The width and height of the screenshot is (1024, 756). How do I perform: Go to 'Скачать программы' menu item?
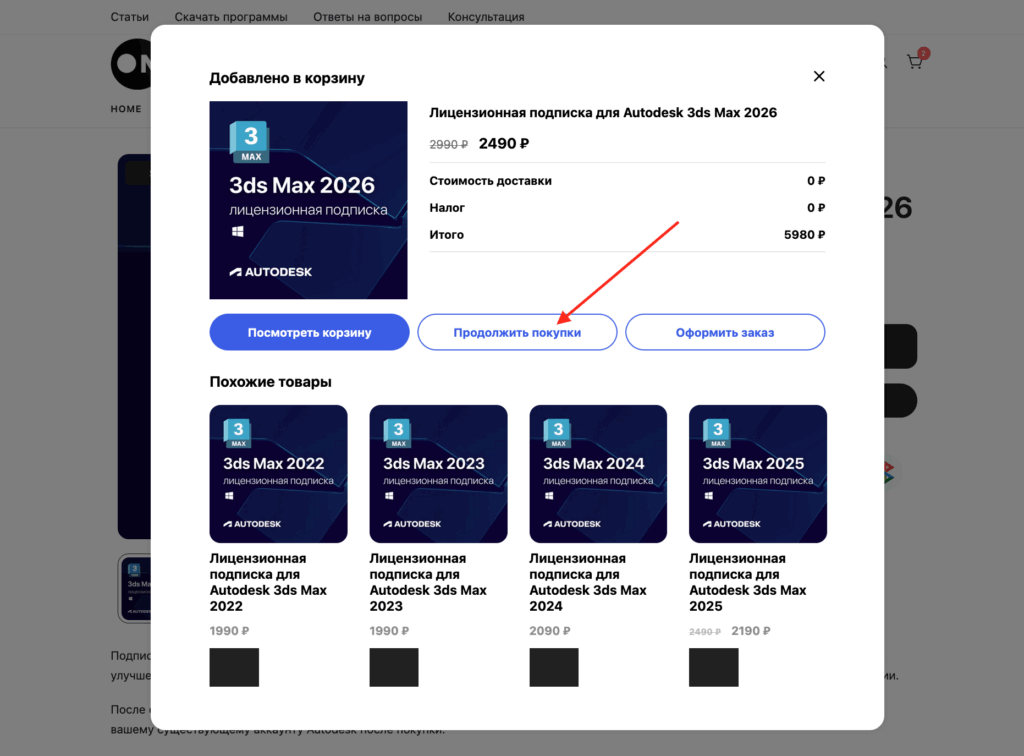(230, 17)
